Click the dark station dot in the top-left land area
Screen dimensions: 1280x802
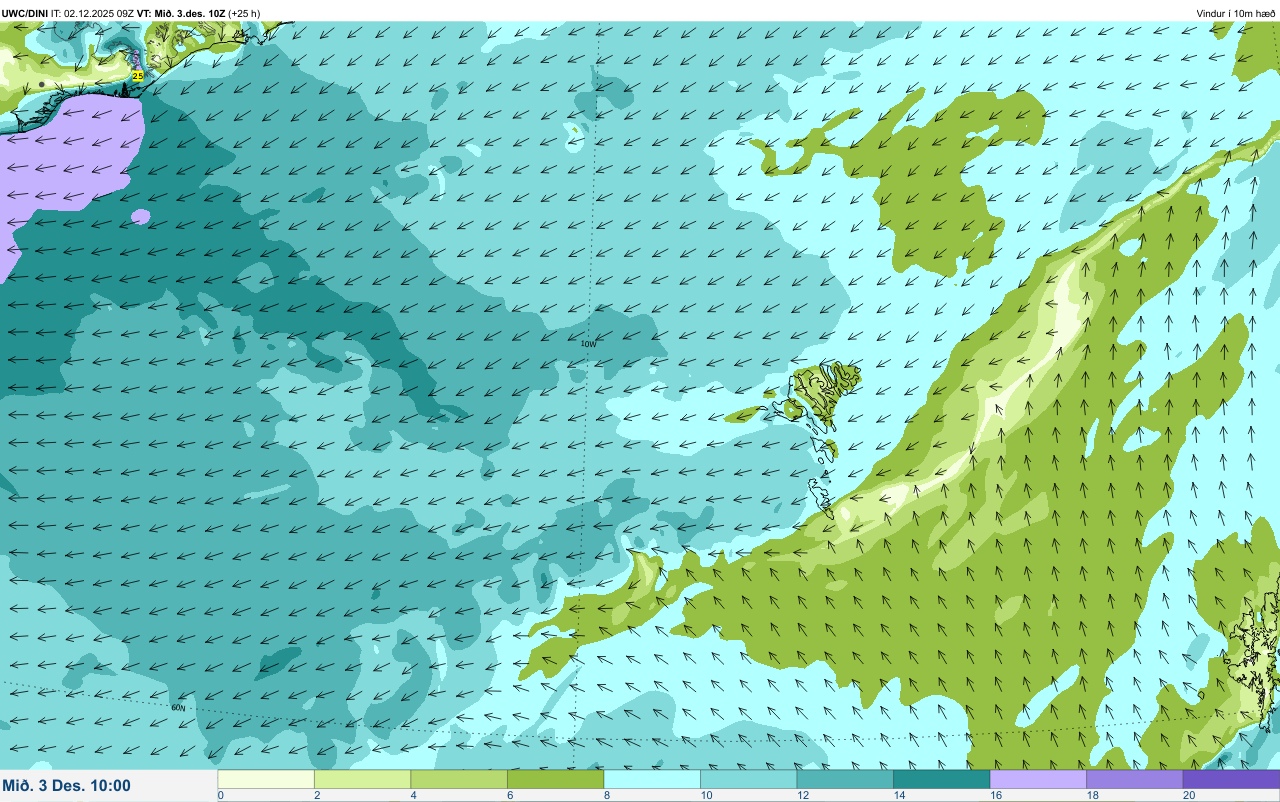coord(42,84)
